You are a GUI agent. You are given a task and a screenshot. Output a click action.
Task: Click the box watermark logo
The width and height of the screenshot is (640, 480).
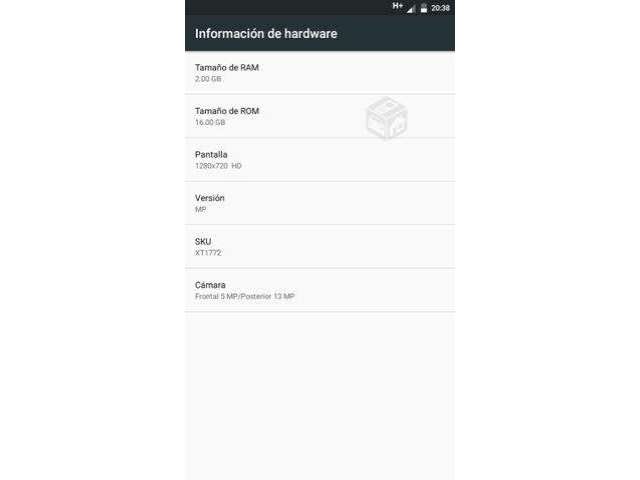[x=386, y=118]
